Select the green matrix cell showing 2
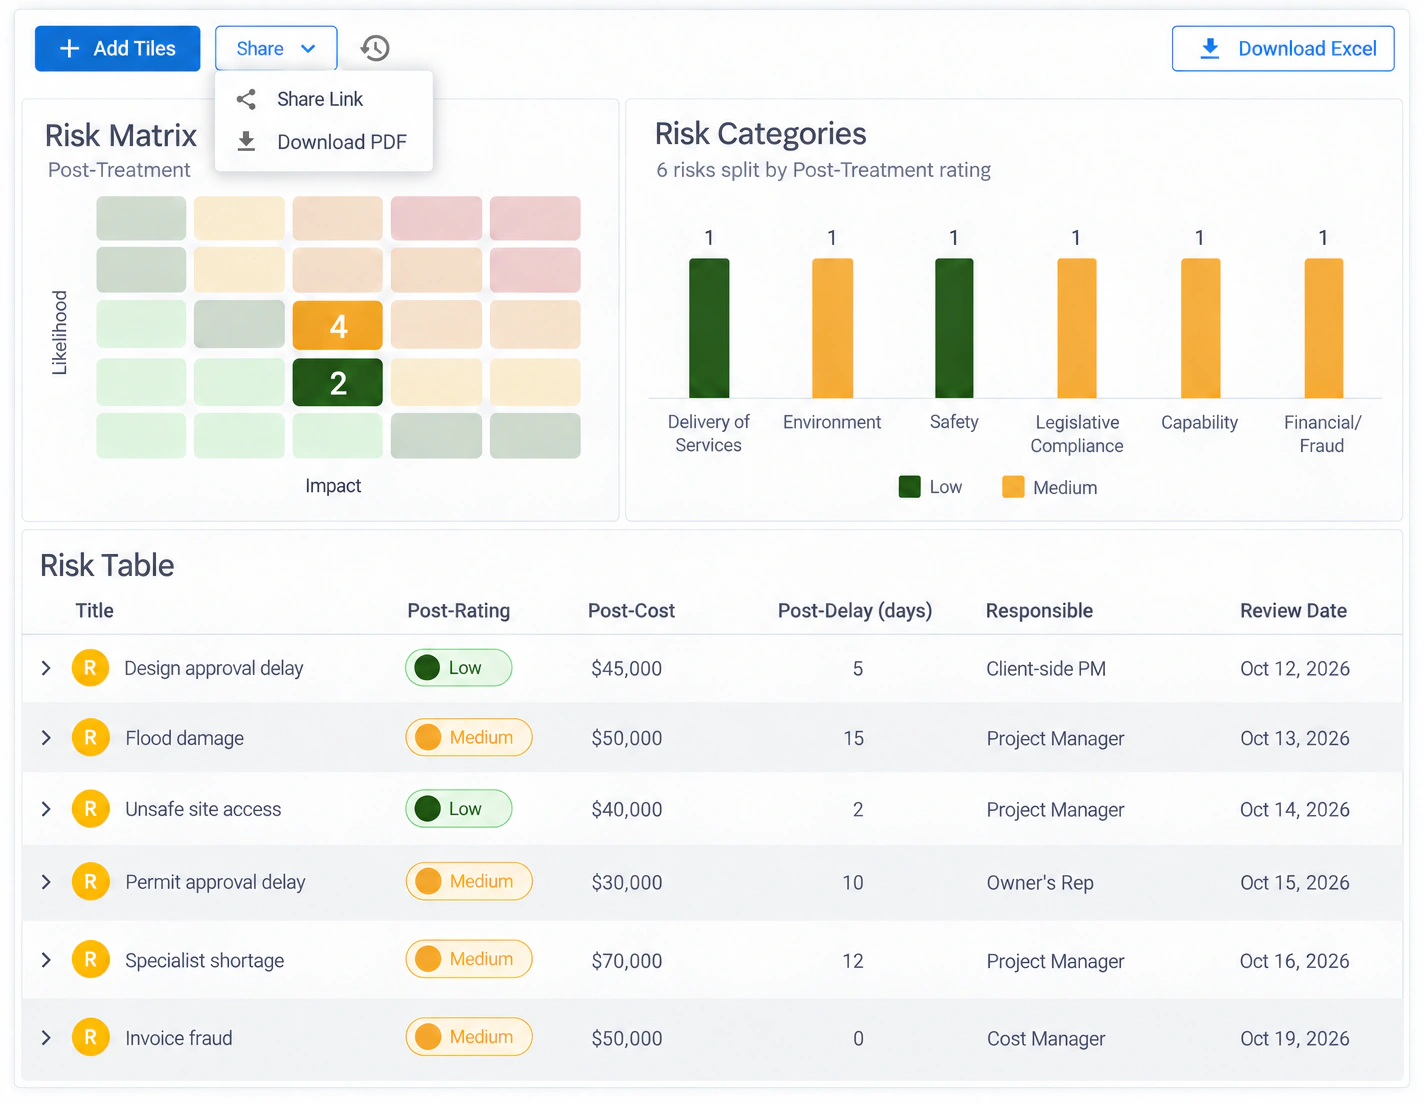 pos(338,382)
